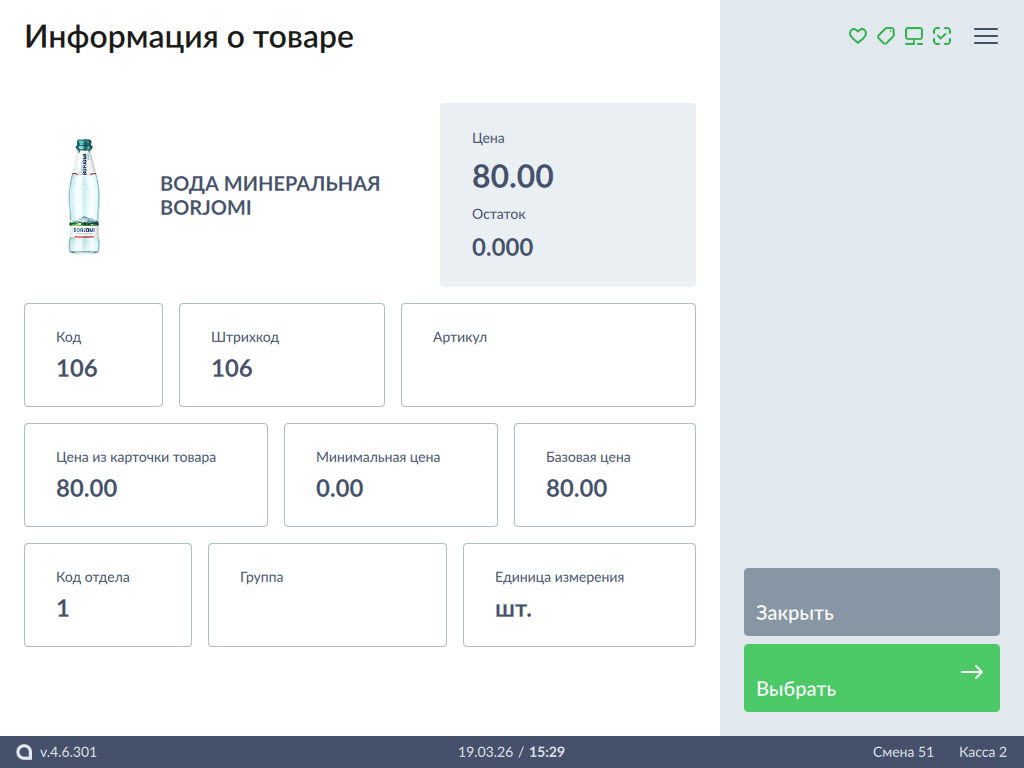Click the green price tag icon
Viewport: 1024px width, 768px height.
tap(885, 36)
